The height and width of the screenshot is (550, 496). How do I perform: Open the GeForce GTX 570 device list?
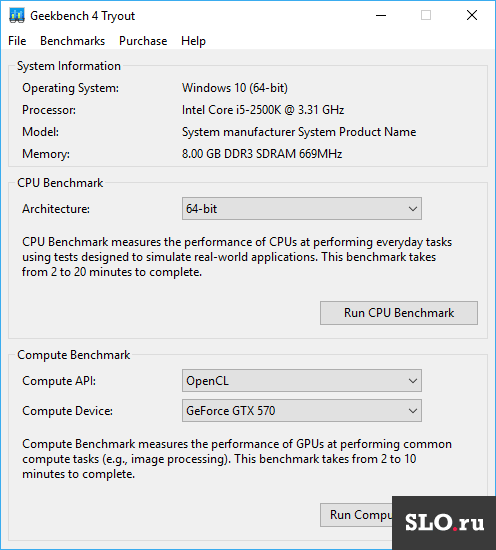pyautogui.click(x=302, y=410)
